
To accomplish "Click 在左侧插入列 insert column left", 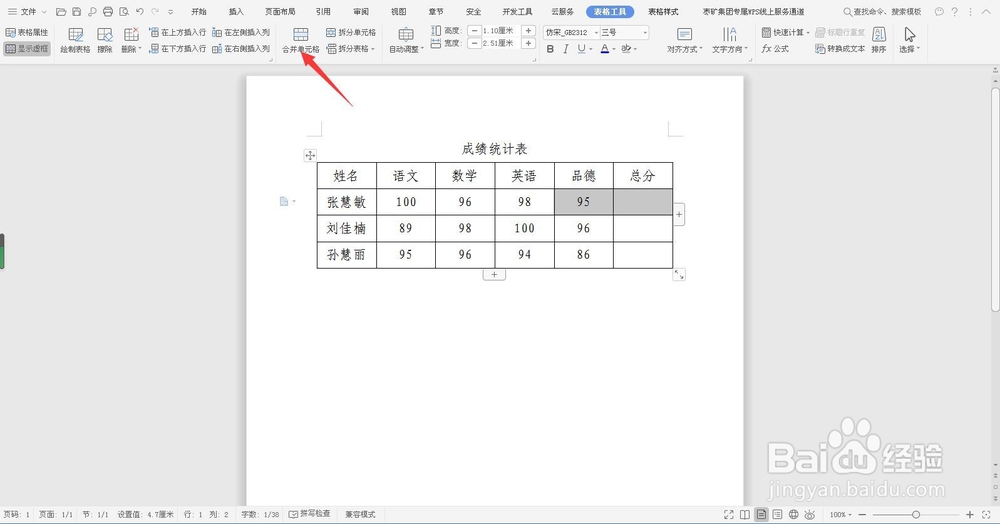I will (x=241, y=32).
